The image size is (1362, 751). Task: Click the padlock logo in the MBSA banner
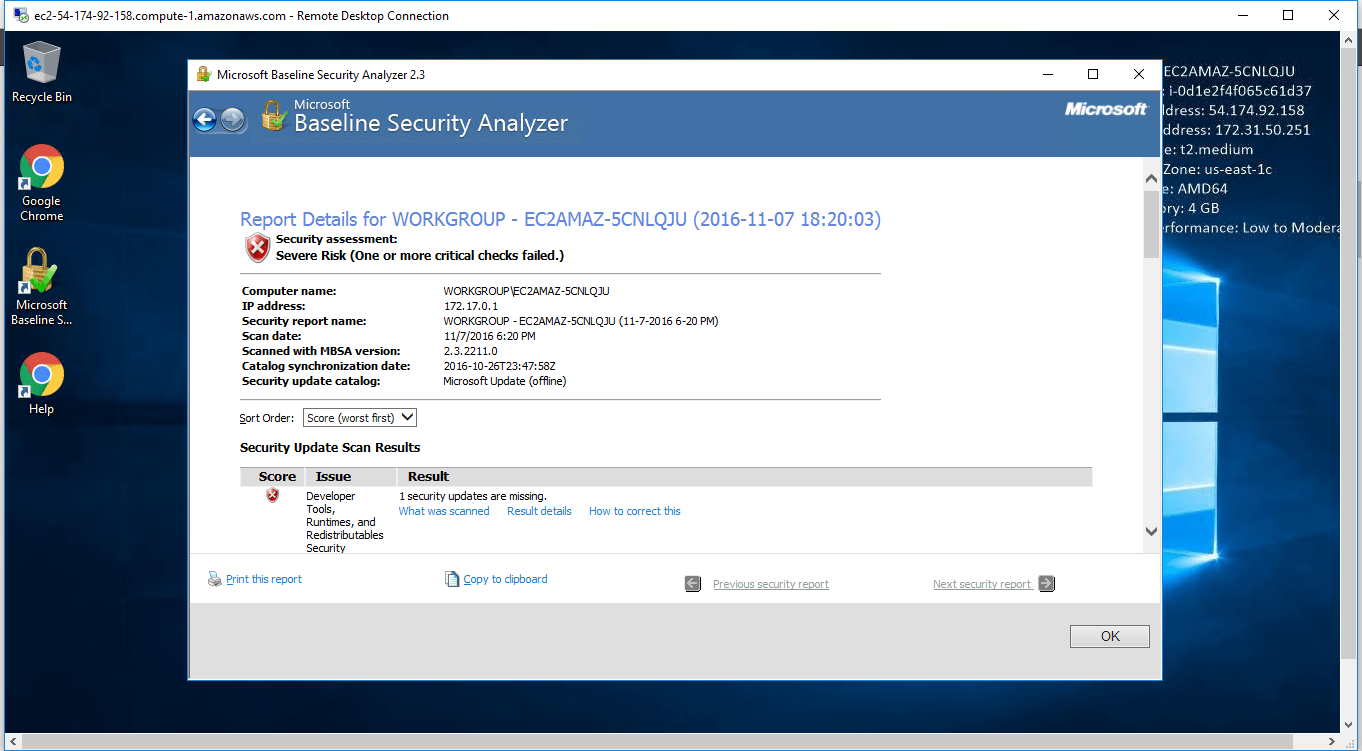[273, 115]
